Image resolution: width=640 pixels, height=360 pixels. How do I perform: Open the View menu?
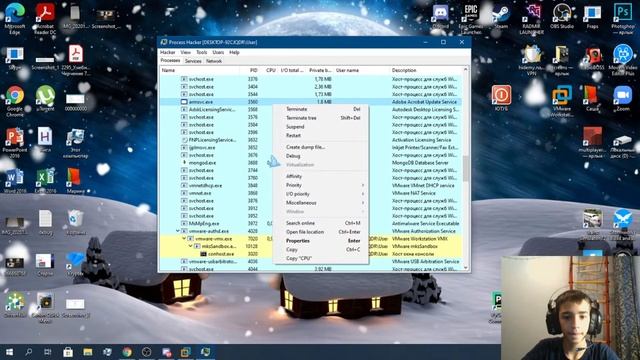[x=186, y=52]
